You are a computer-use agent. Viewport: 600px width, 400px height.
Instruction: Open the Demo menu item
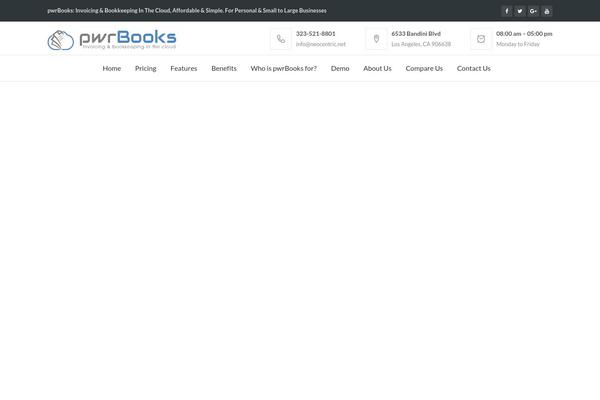340,68
